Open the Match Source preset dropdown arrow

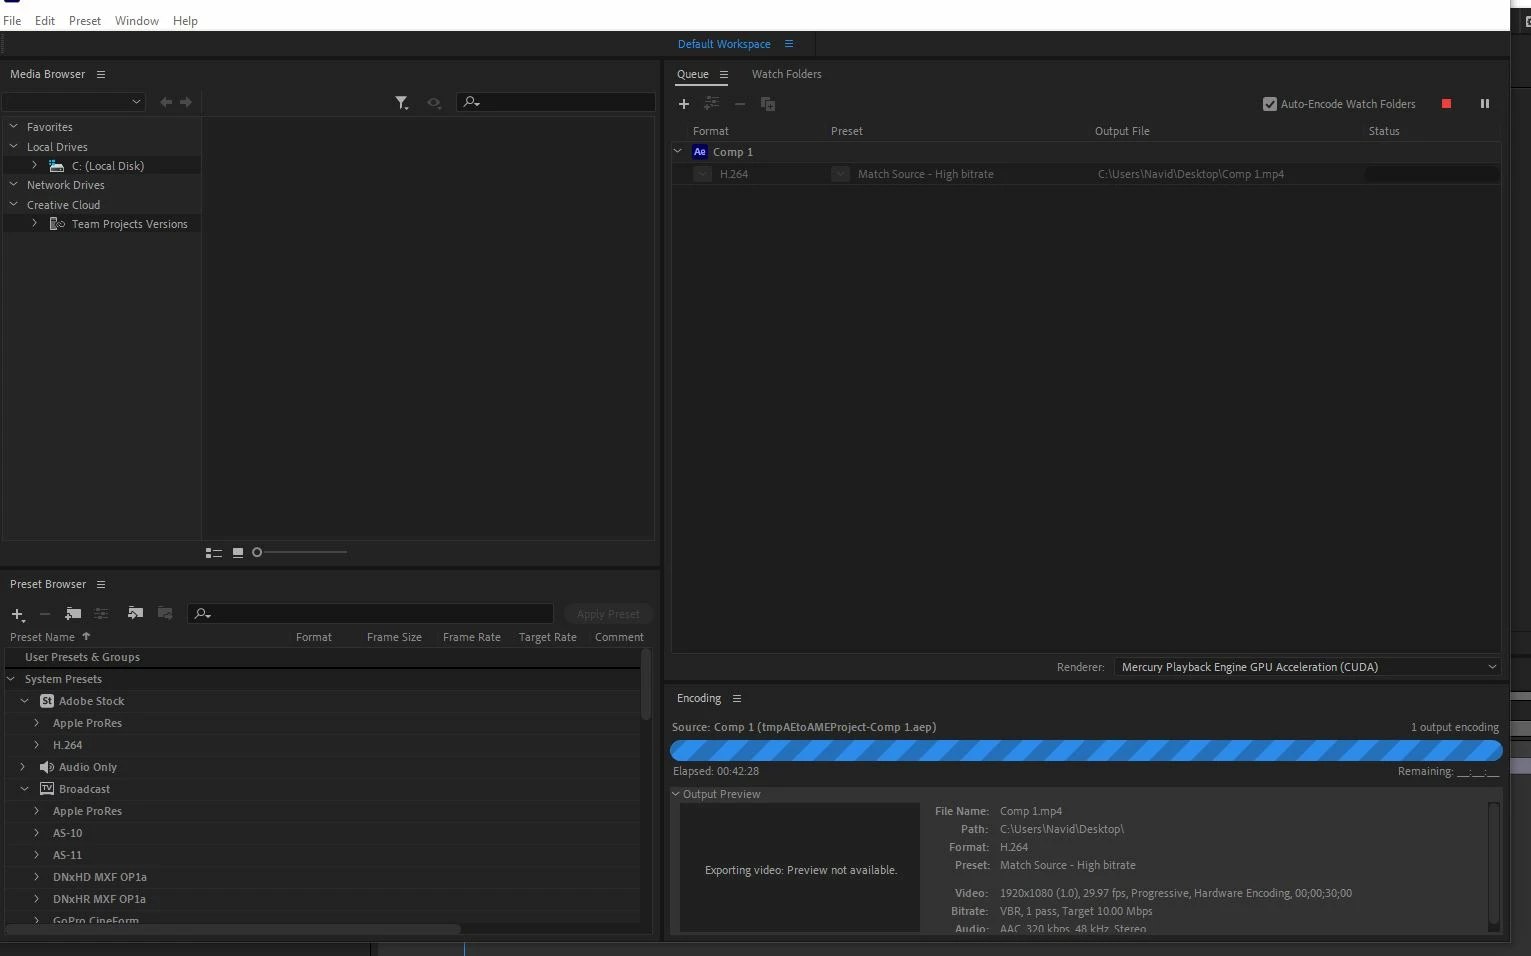click(841, 174)
